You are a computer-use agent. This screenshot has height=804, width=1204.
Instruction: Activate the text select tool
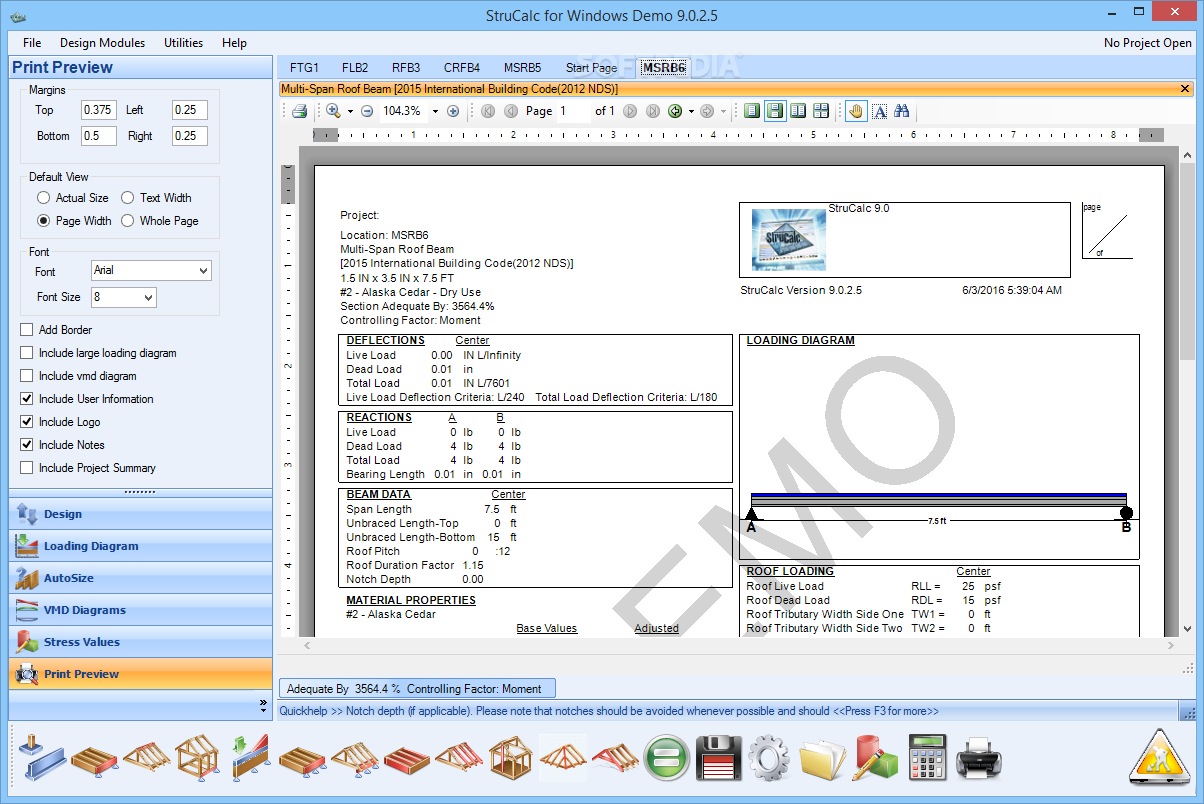(880, 111)
